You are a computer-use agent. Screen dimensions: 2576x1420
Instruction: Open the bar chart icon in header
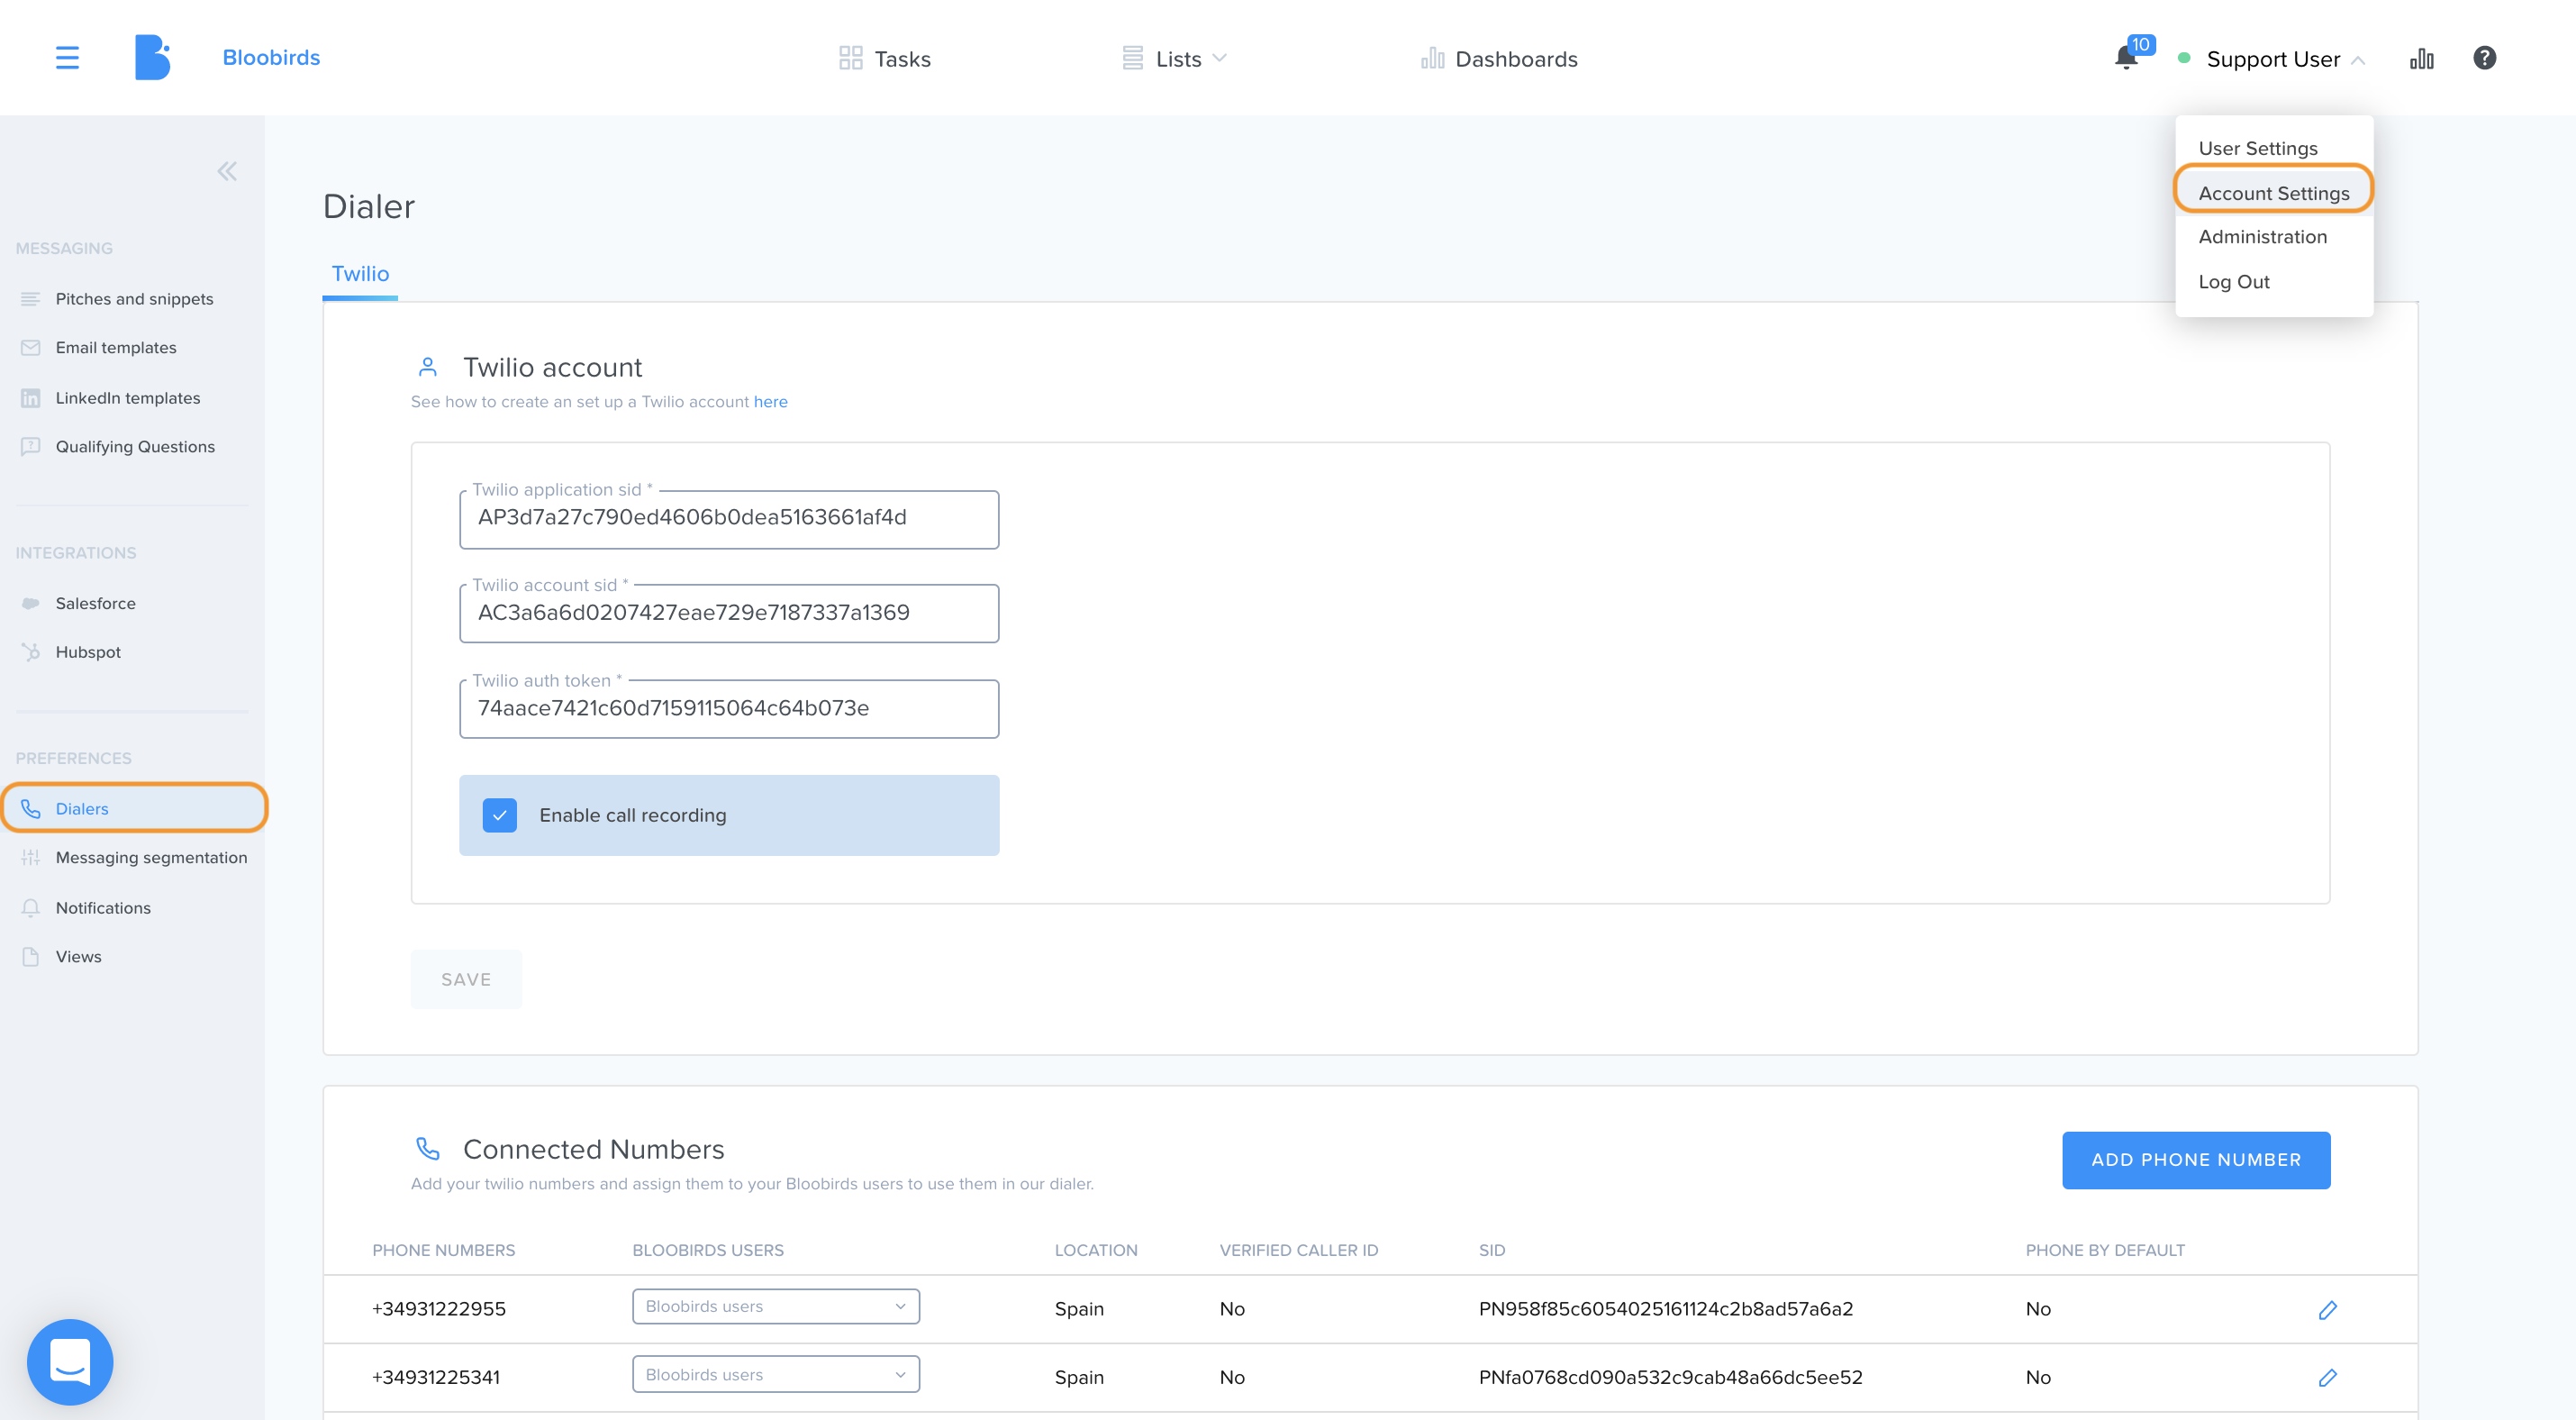pyautogui.click(x=2421, y=59)
